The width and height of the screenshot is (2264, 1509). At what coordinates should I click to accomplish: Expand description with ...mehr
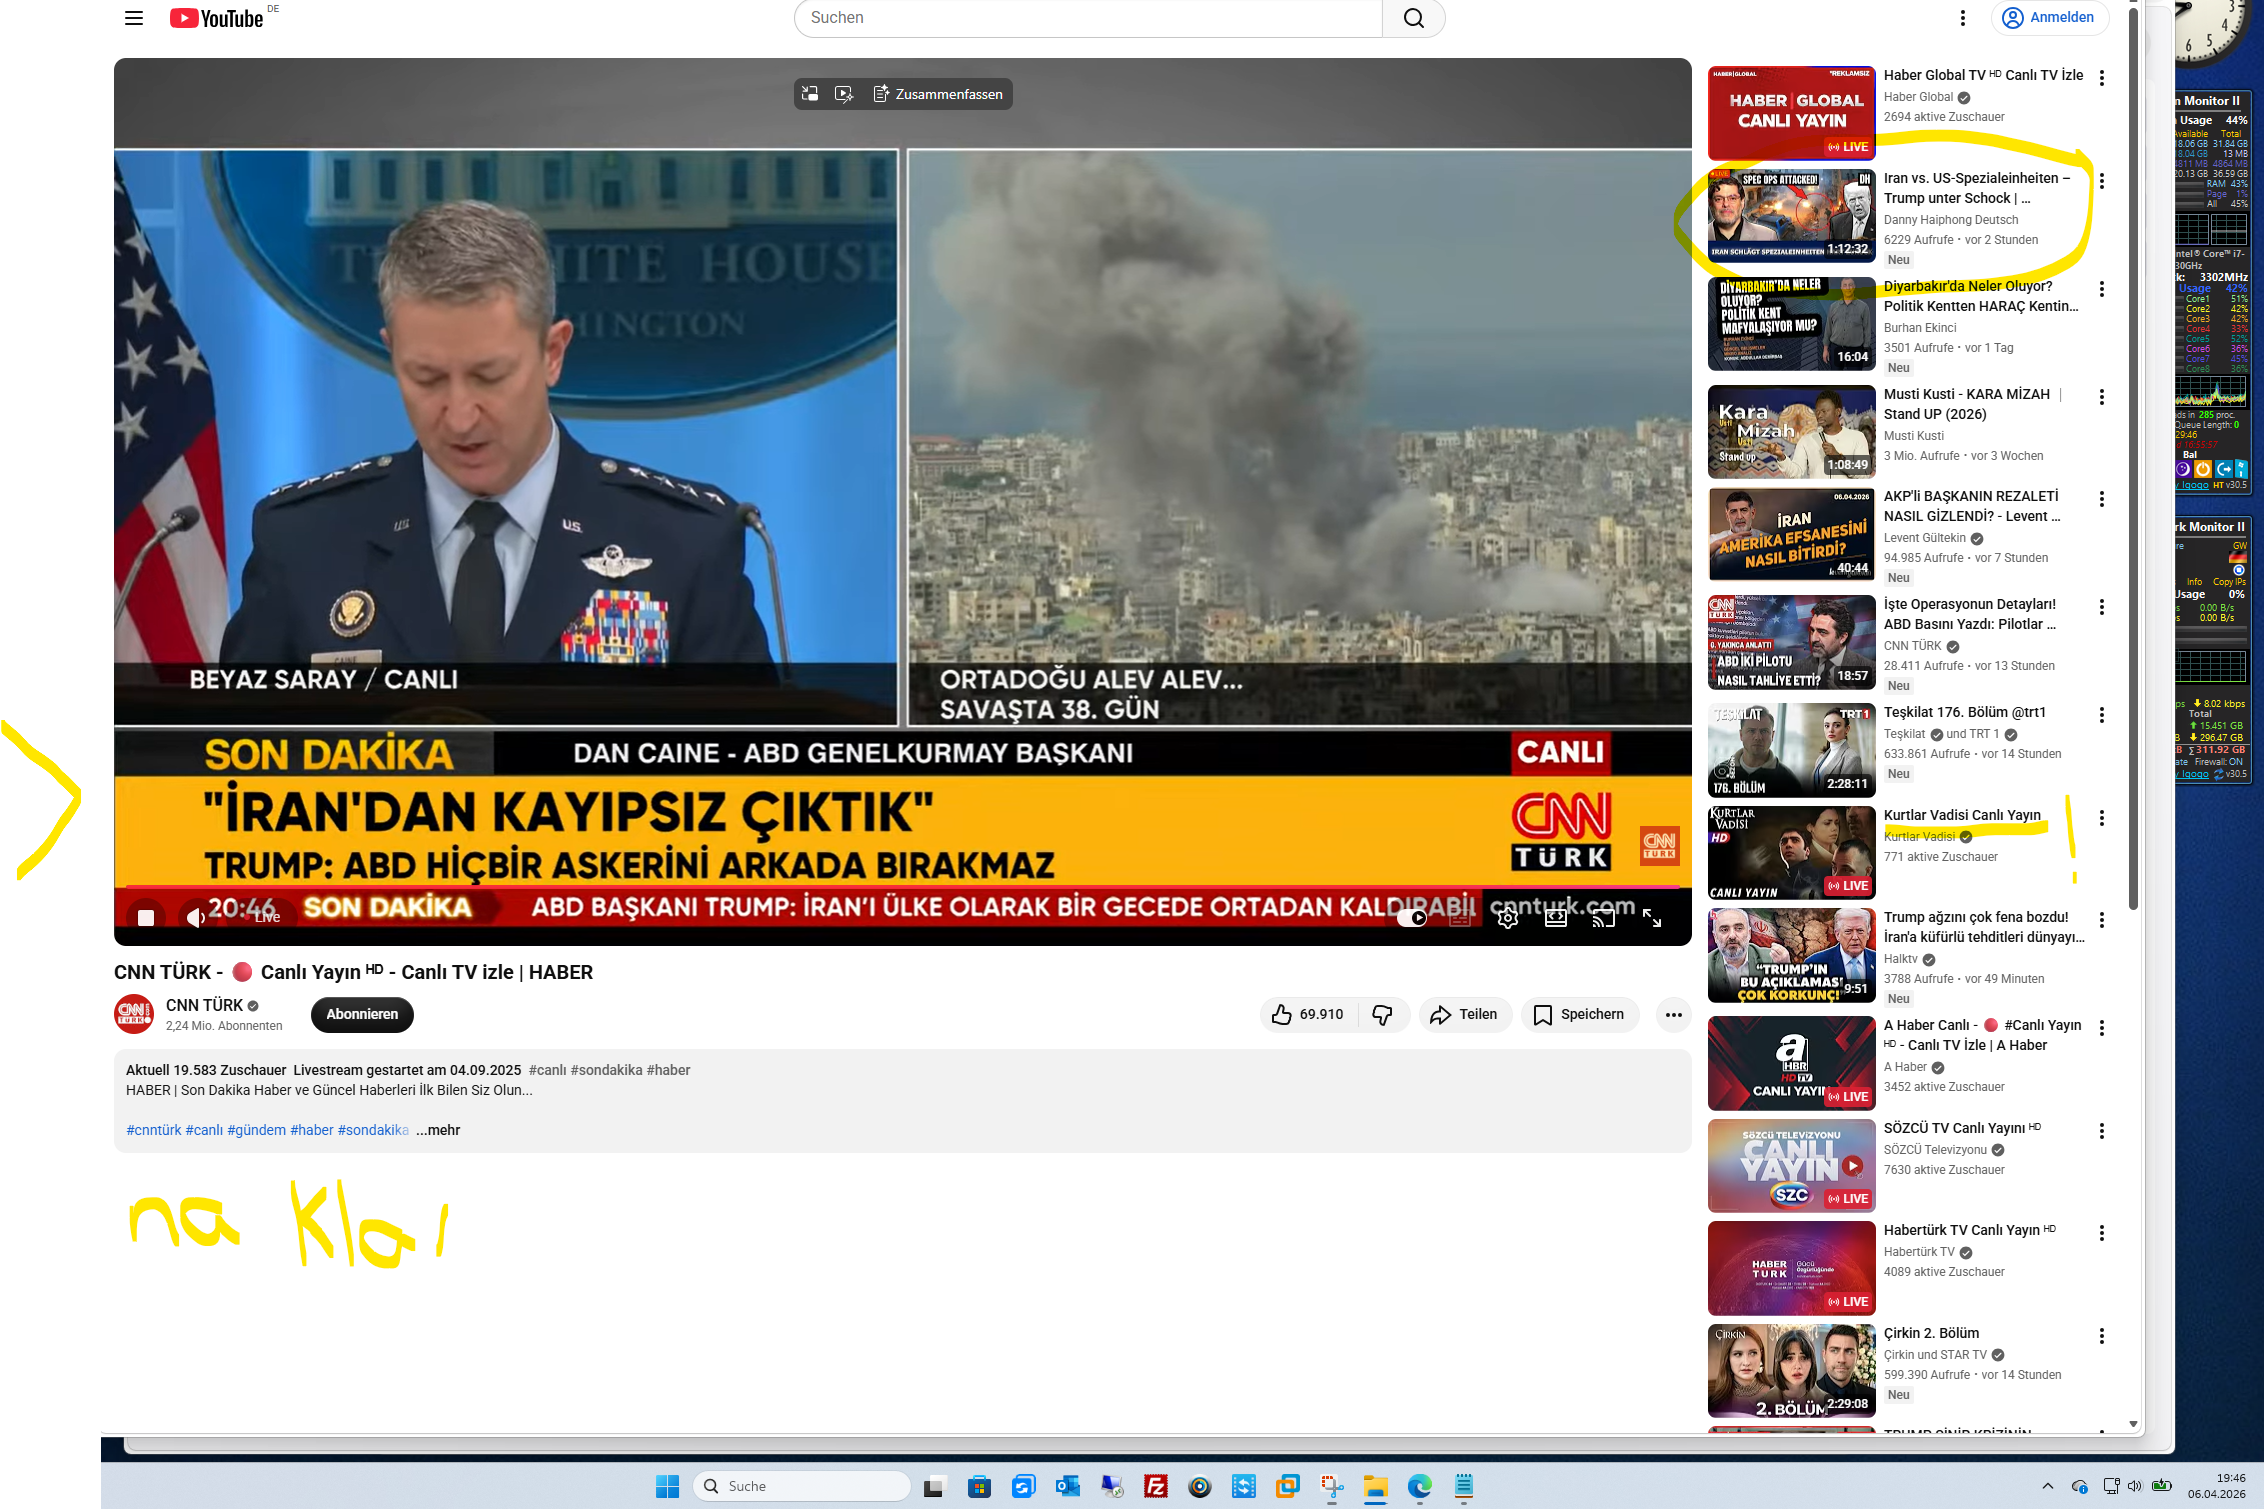pos(438,1130)
